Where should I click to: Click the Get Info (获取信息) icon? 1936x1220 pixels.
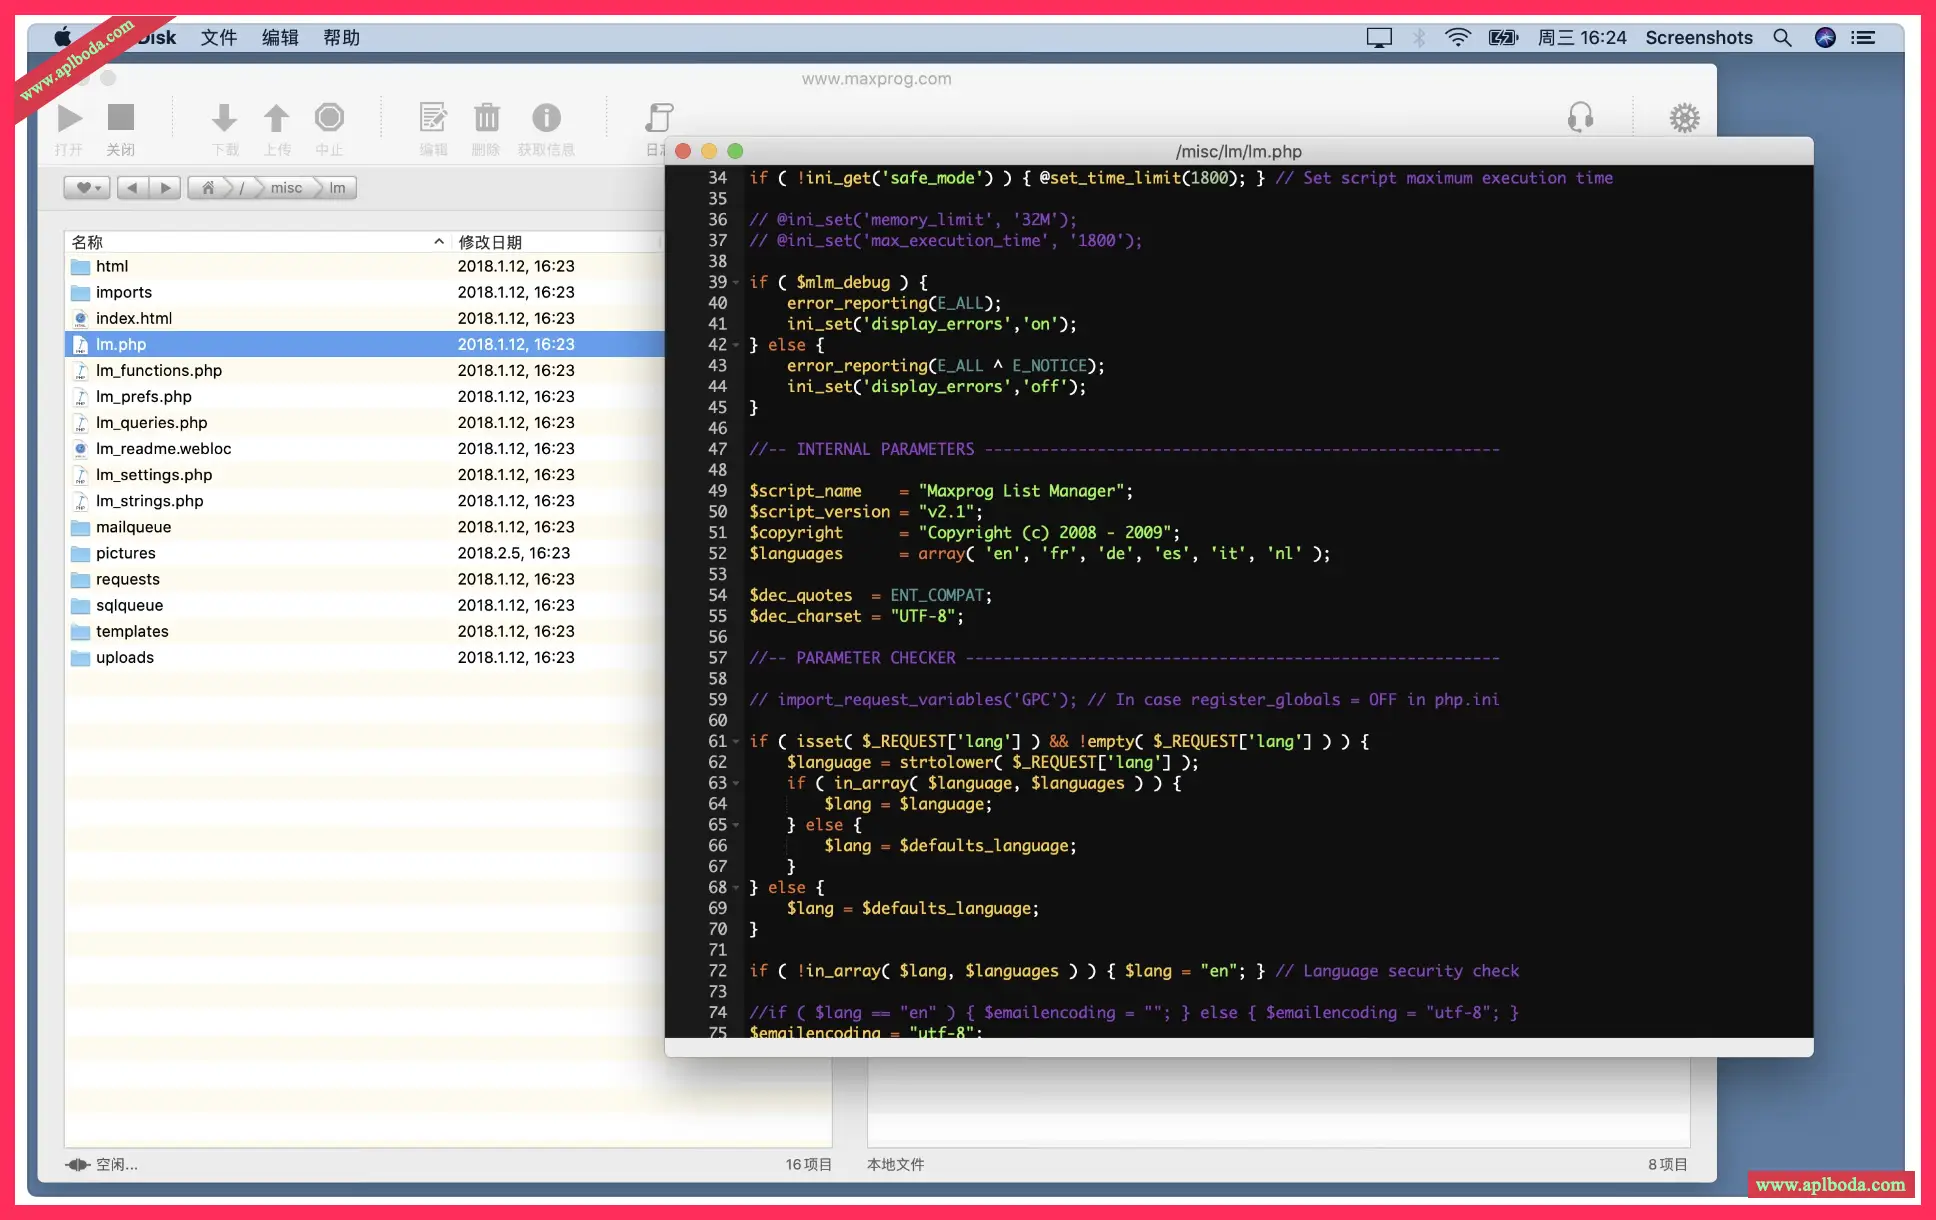click(546, 118)
